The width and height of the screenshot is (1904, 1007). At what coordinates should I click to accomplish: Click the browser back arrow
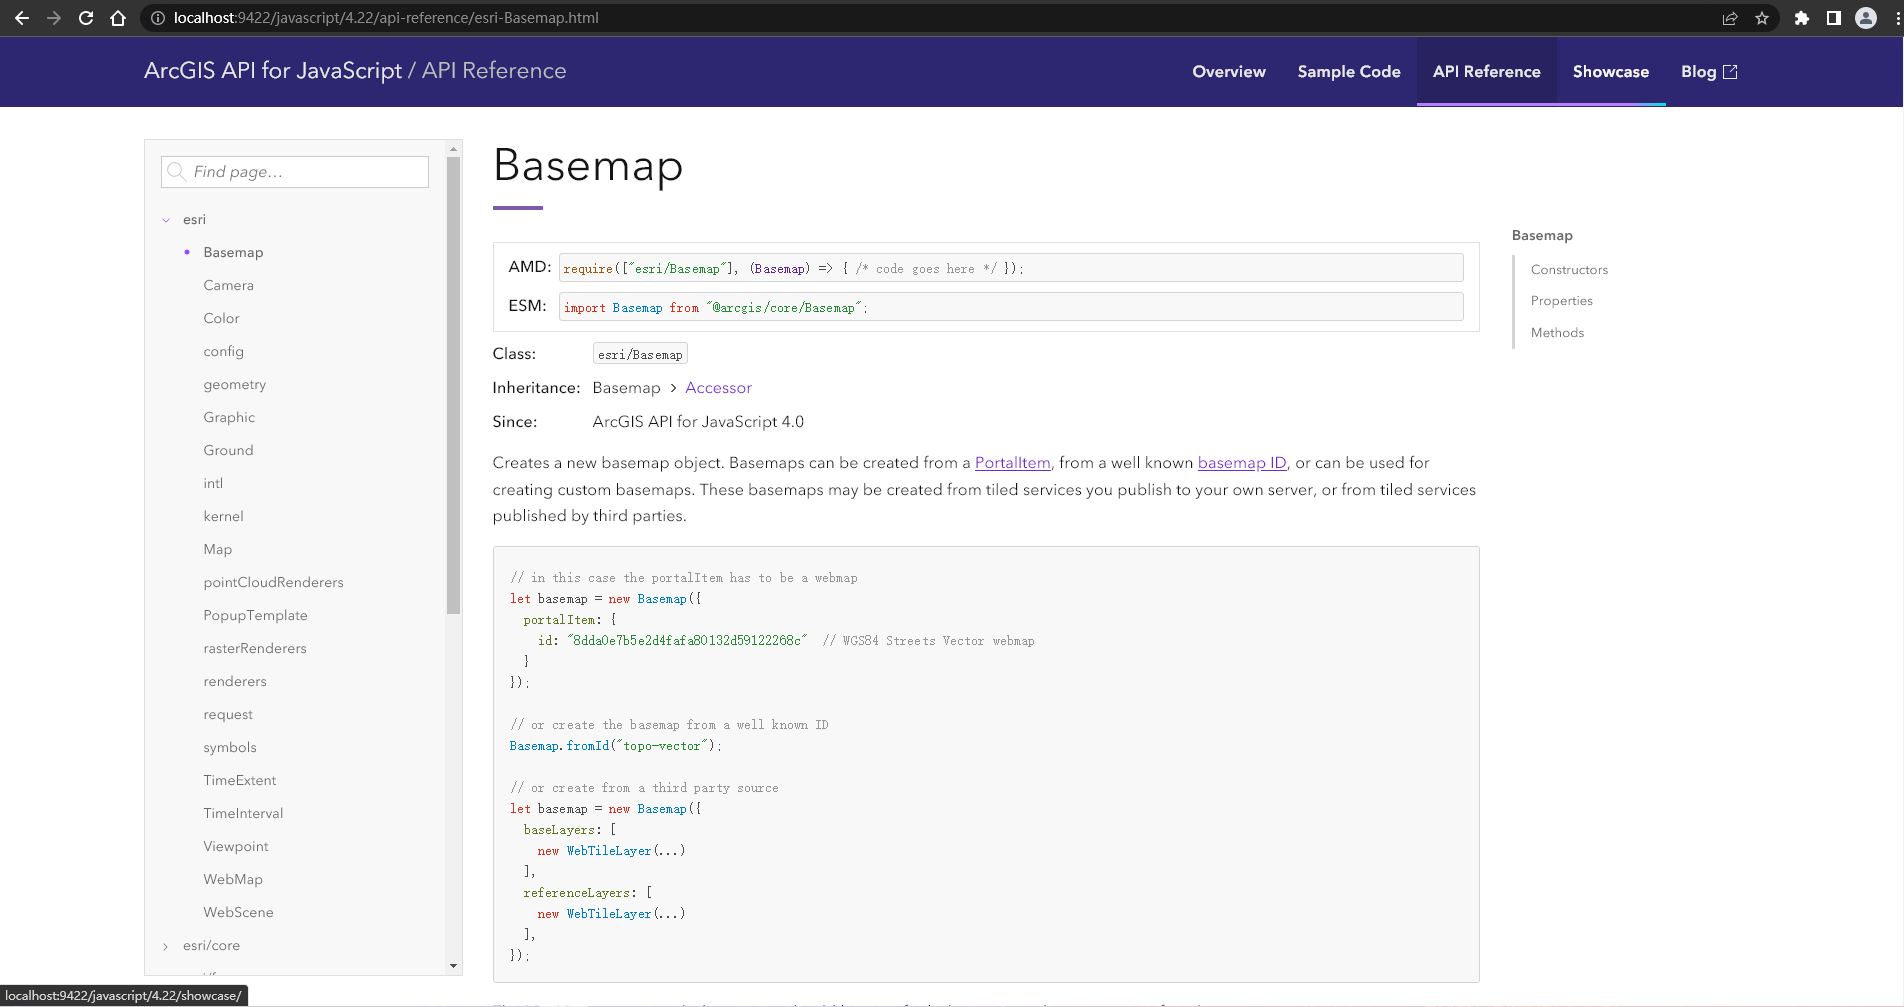pos(21,17)
